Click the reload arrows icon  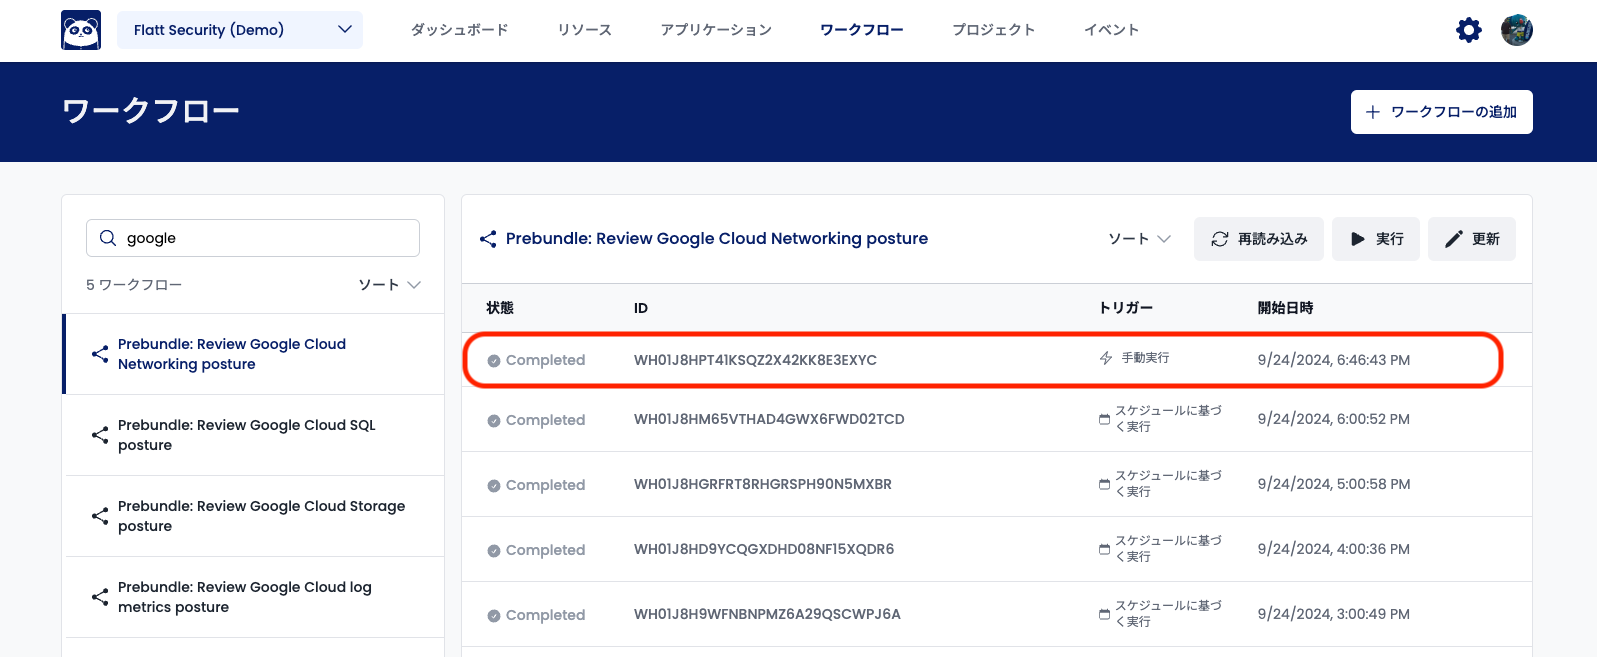1220,239
